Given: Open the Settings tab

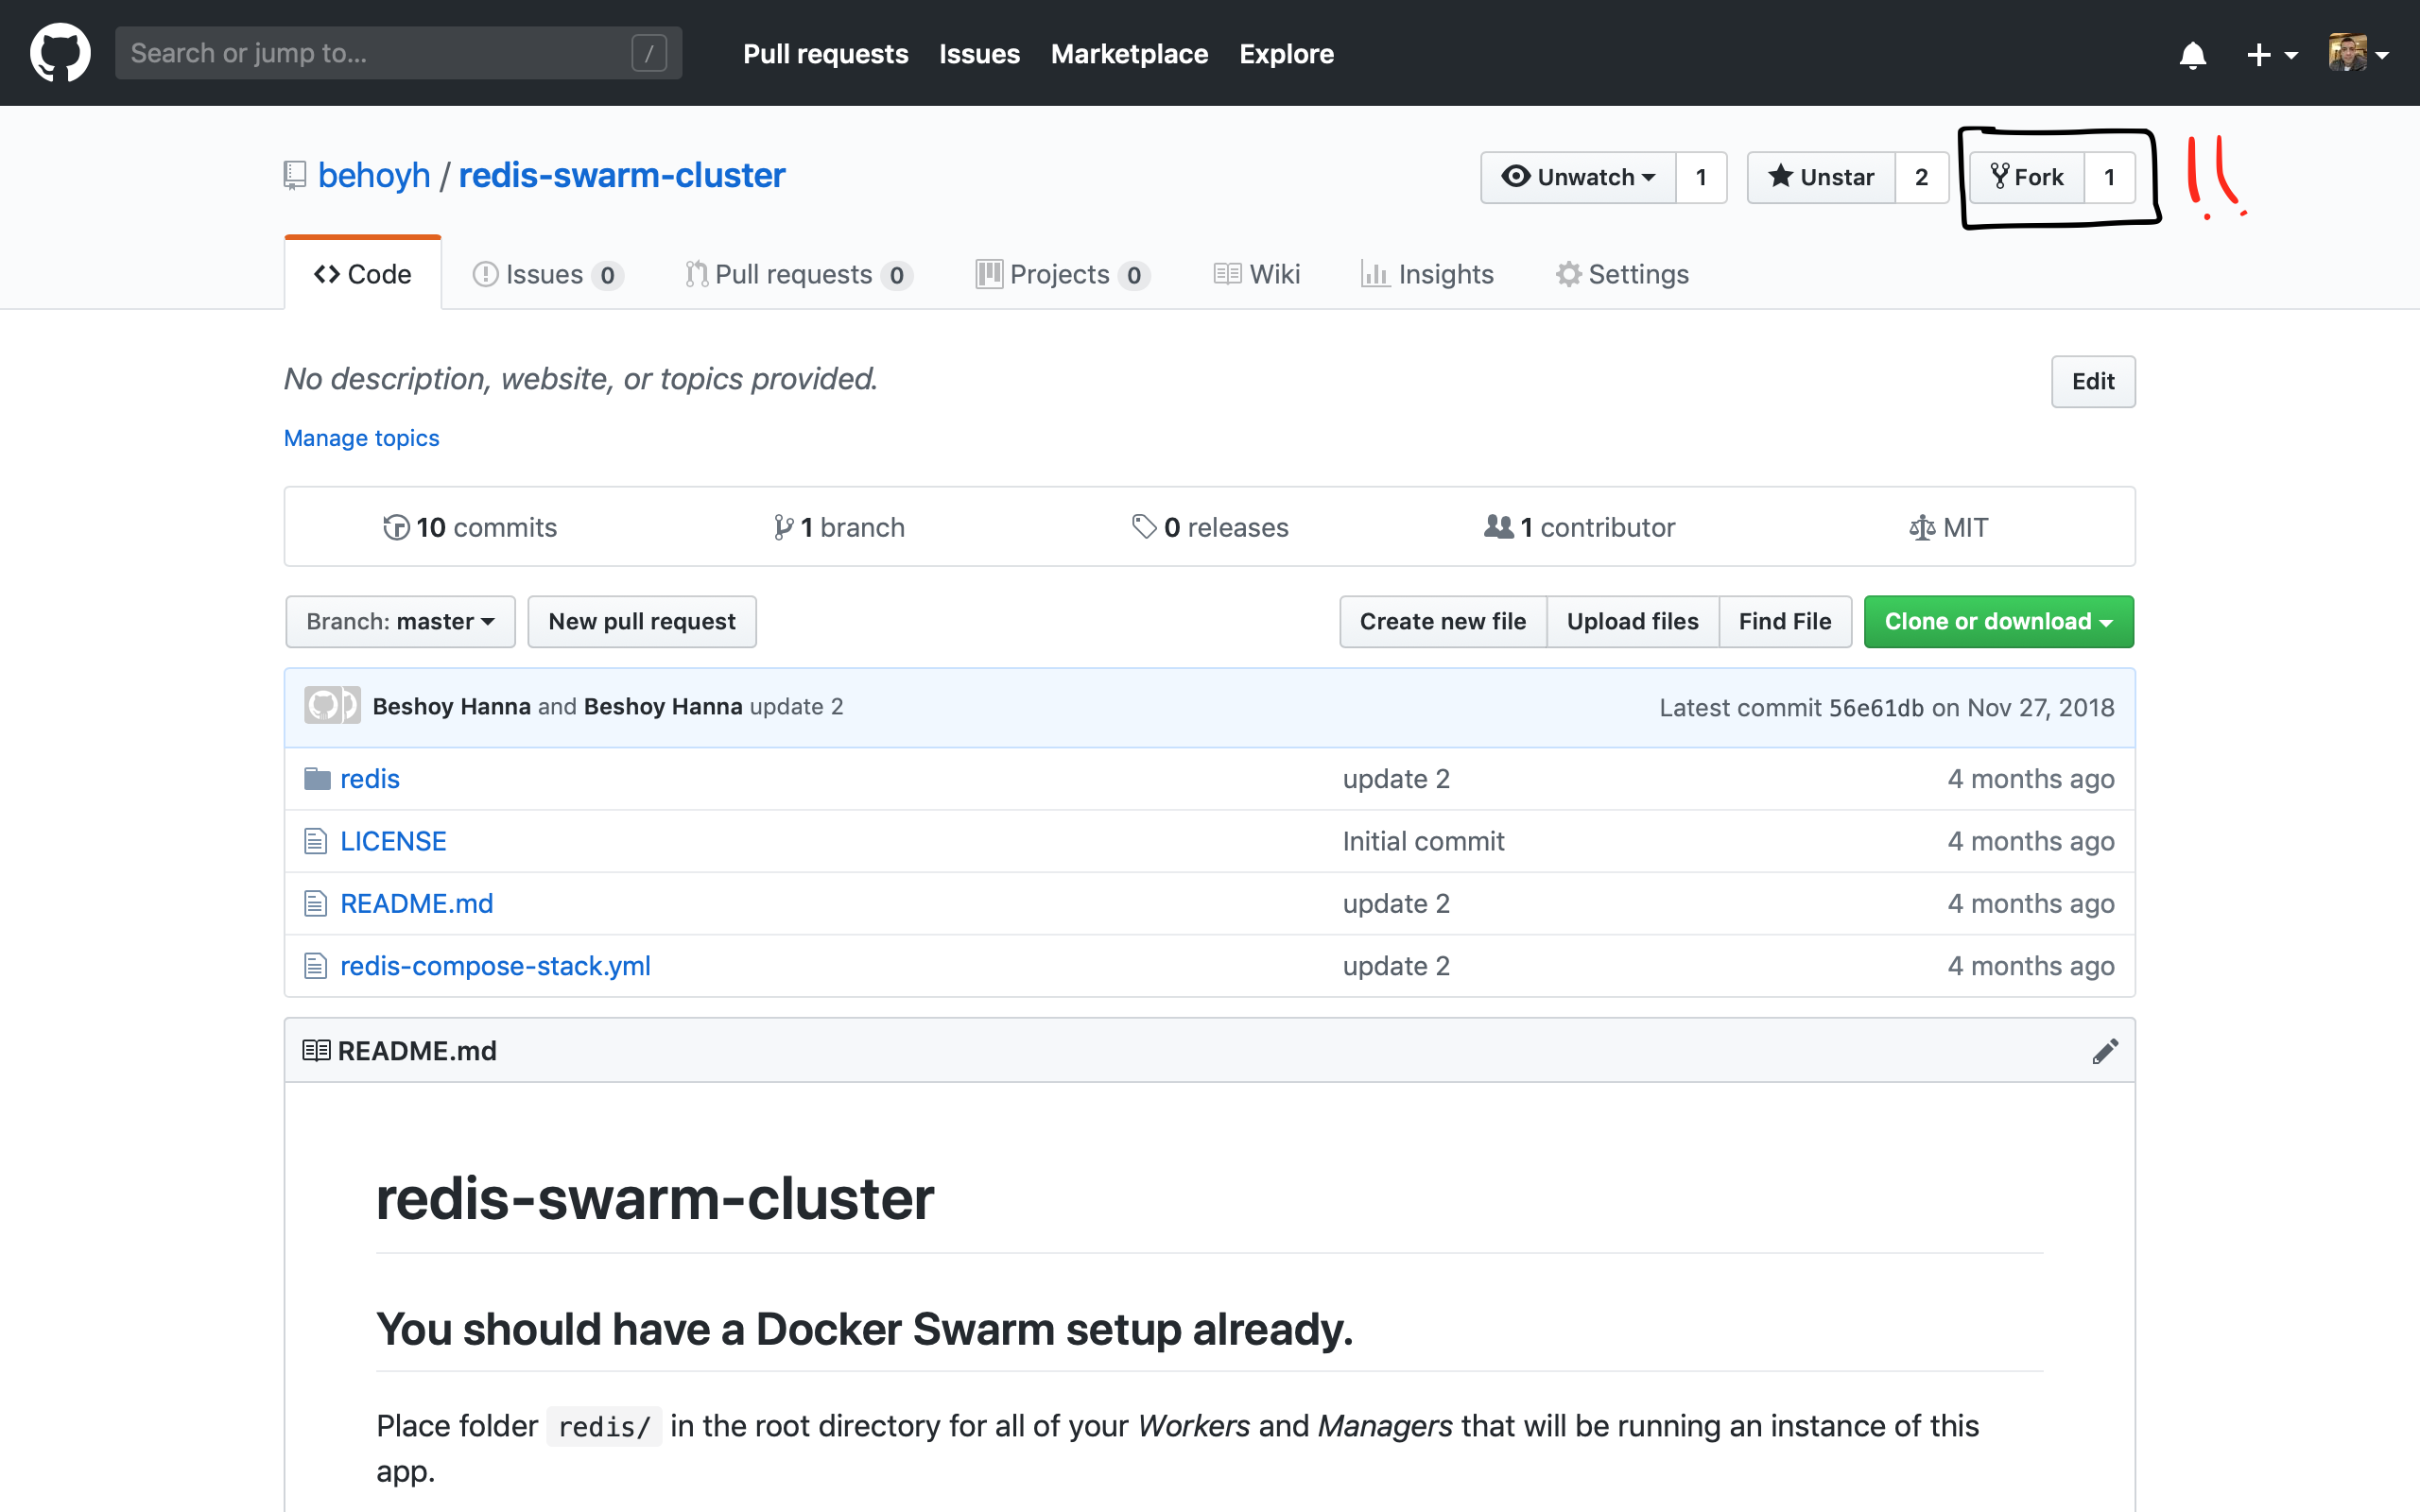Looking at the screenshot, I should (x=1622, y=274).
